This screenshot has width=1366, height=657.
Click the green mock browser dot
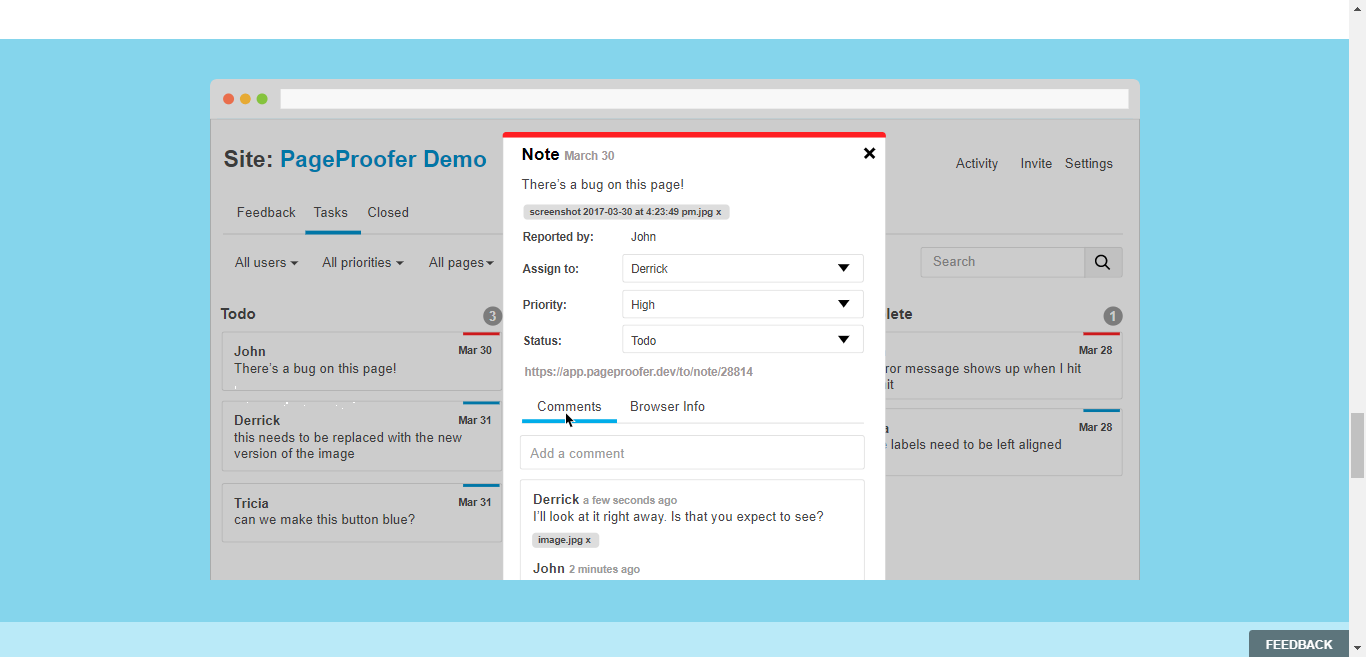click(262, 99)
